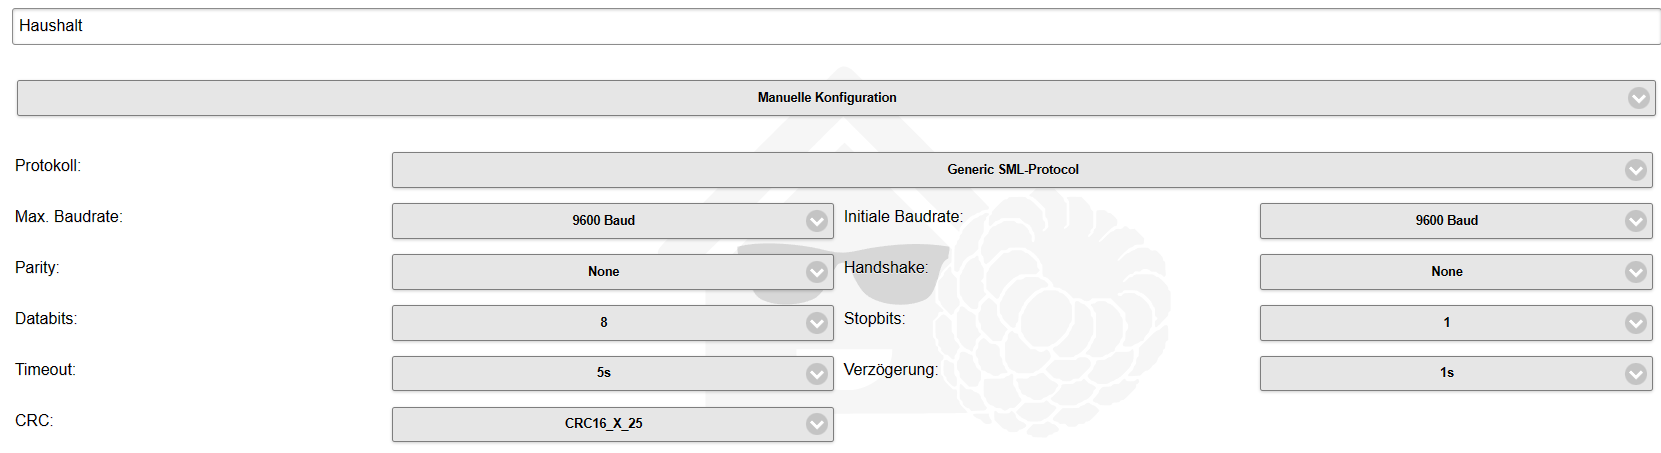Open the Timeout dropdown showing 5s

point(603,373)
